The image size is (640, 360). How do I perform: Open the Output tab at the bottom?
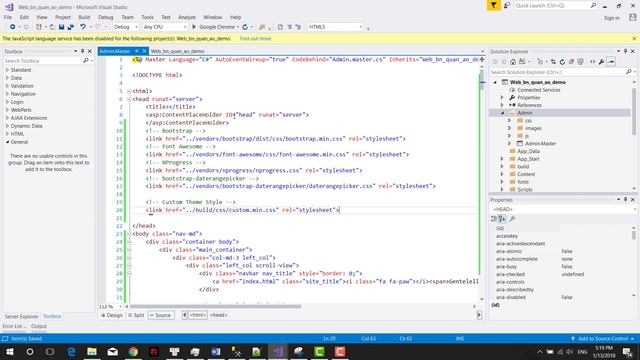pos(39,326)
